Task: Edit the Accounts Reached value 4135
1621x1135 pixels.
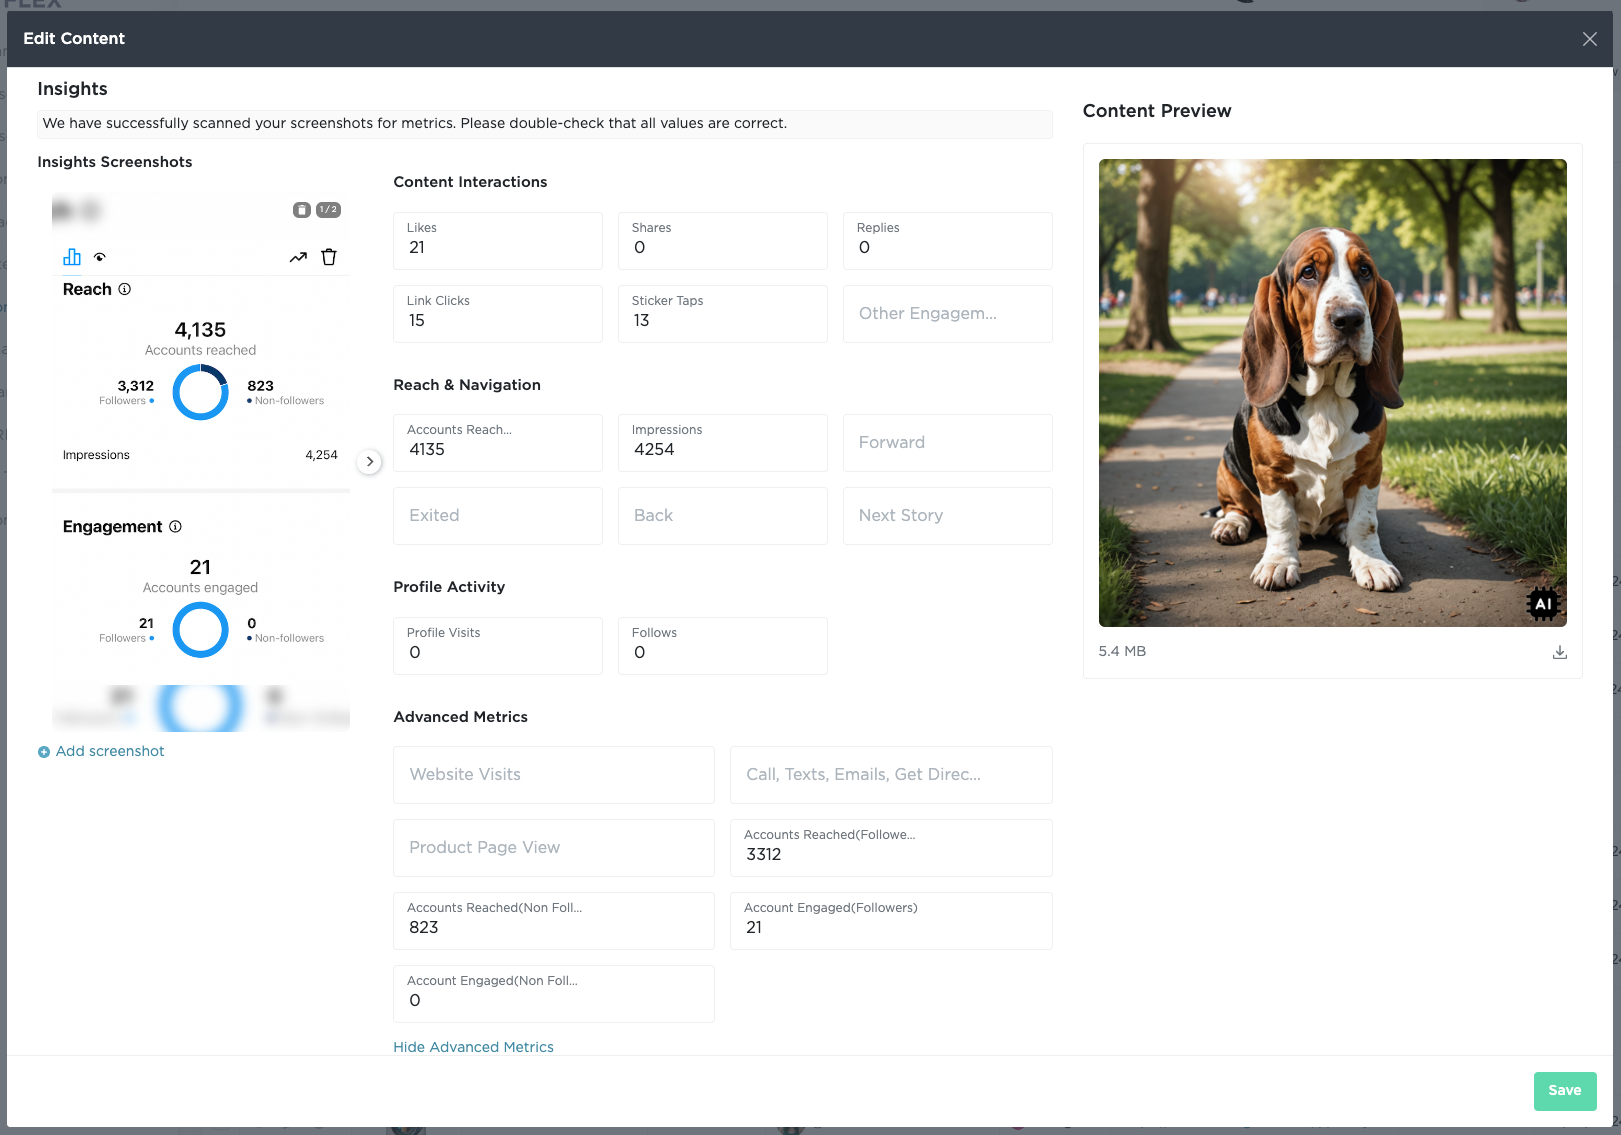Action: (498, 443)
